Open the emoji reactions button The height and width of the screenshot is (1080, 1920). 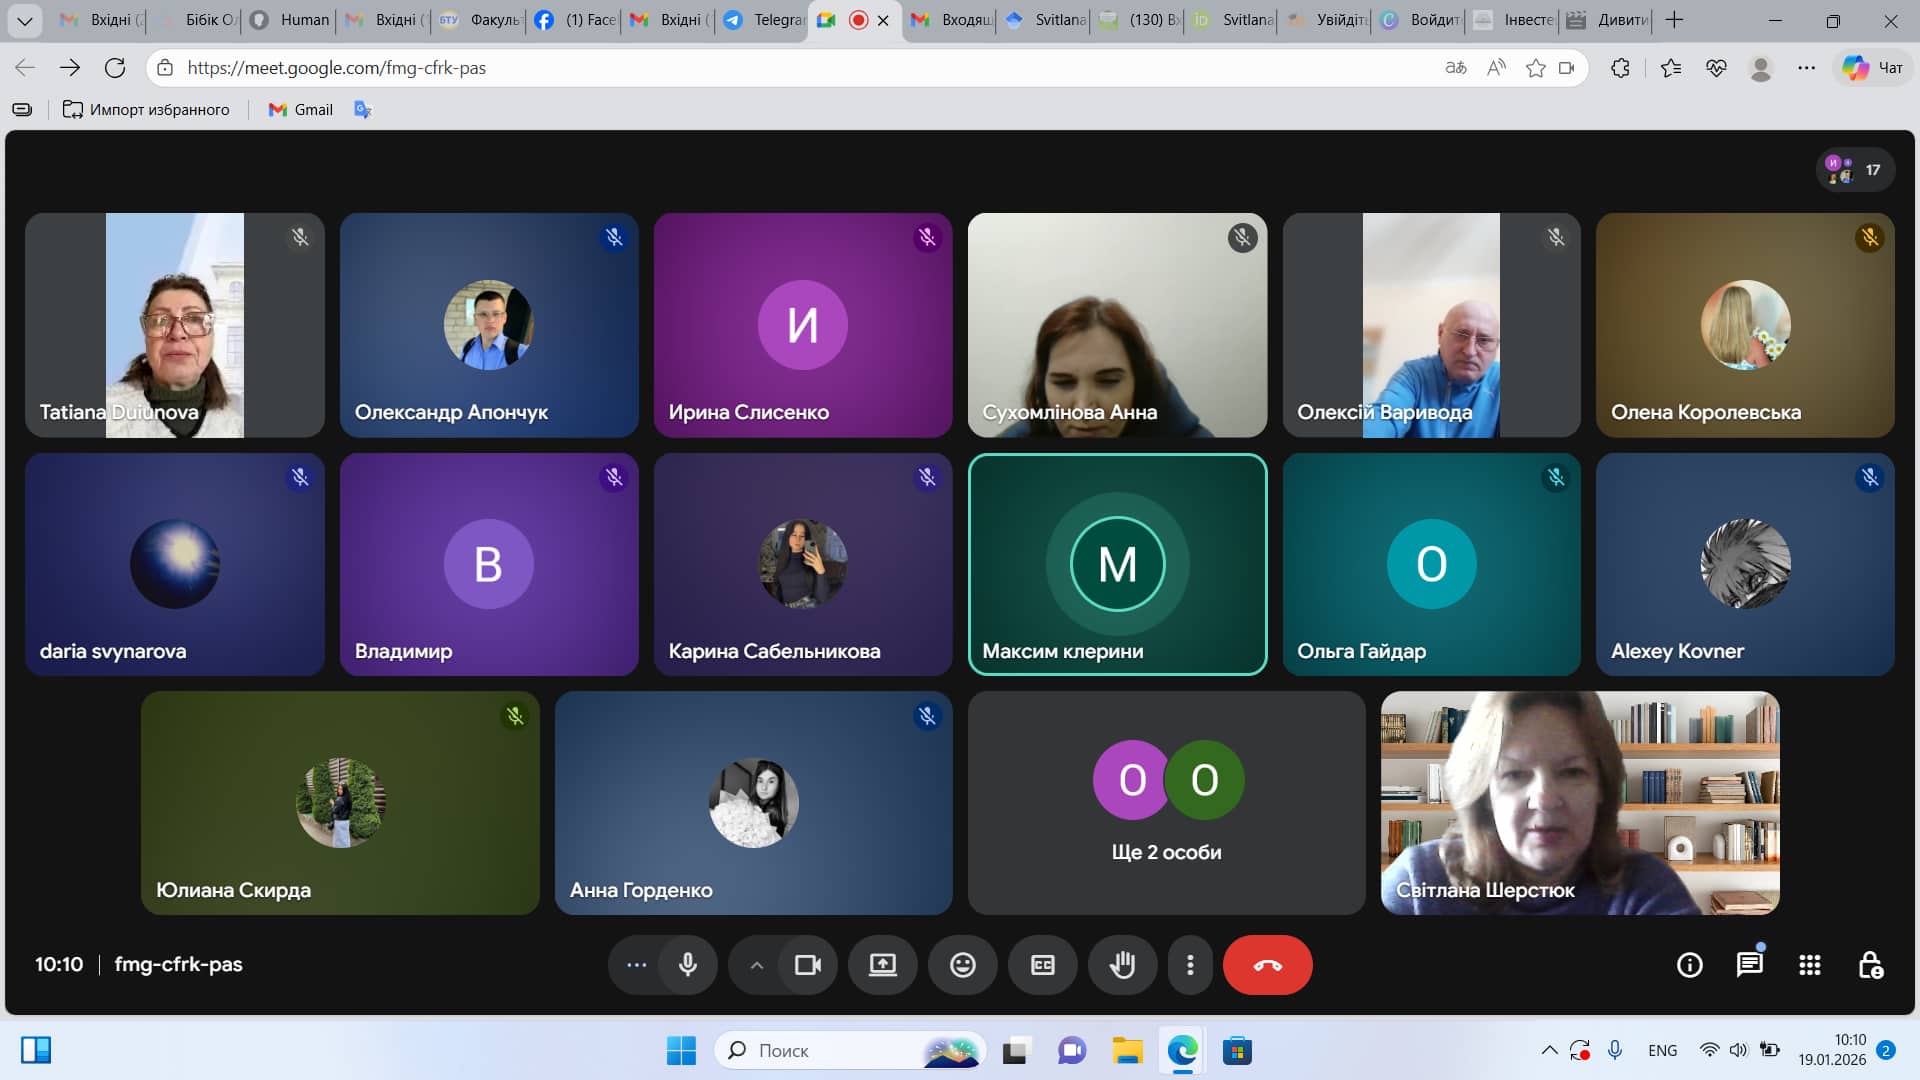click(962, 965)
